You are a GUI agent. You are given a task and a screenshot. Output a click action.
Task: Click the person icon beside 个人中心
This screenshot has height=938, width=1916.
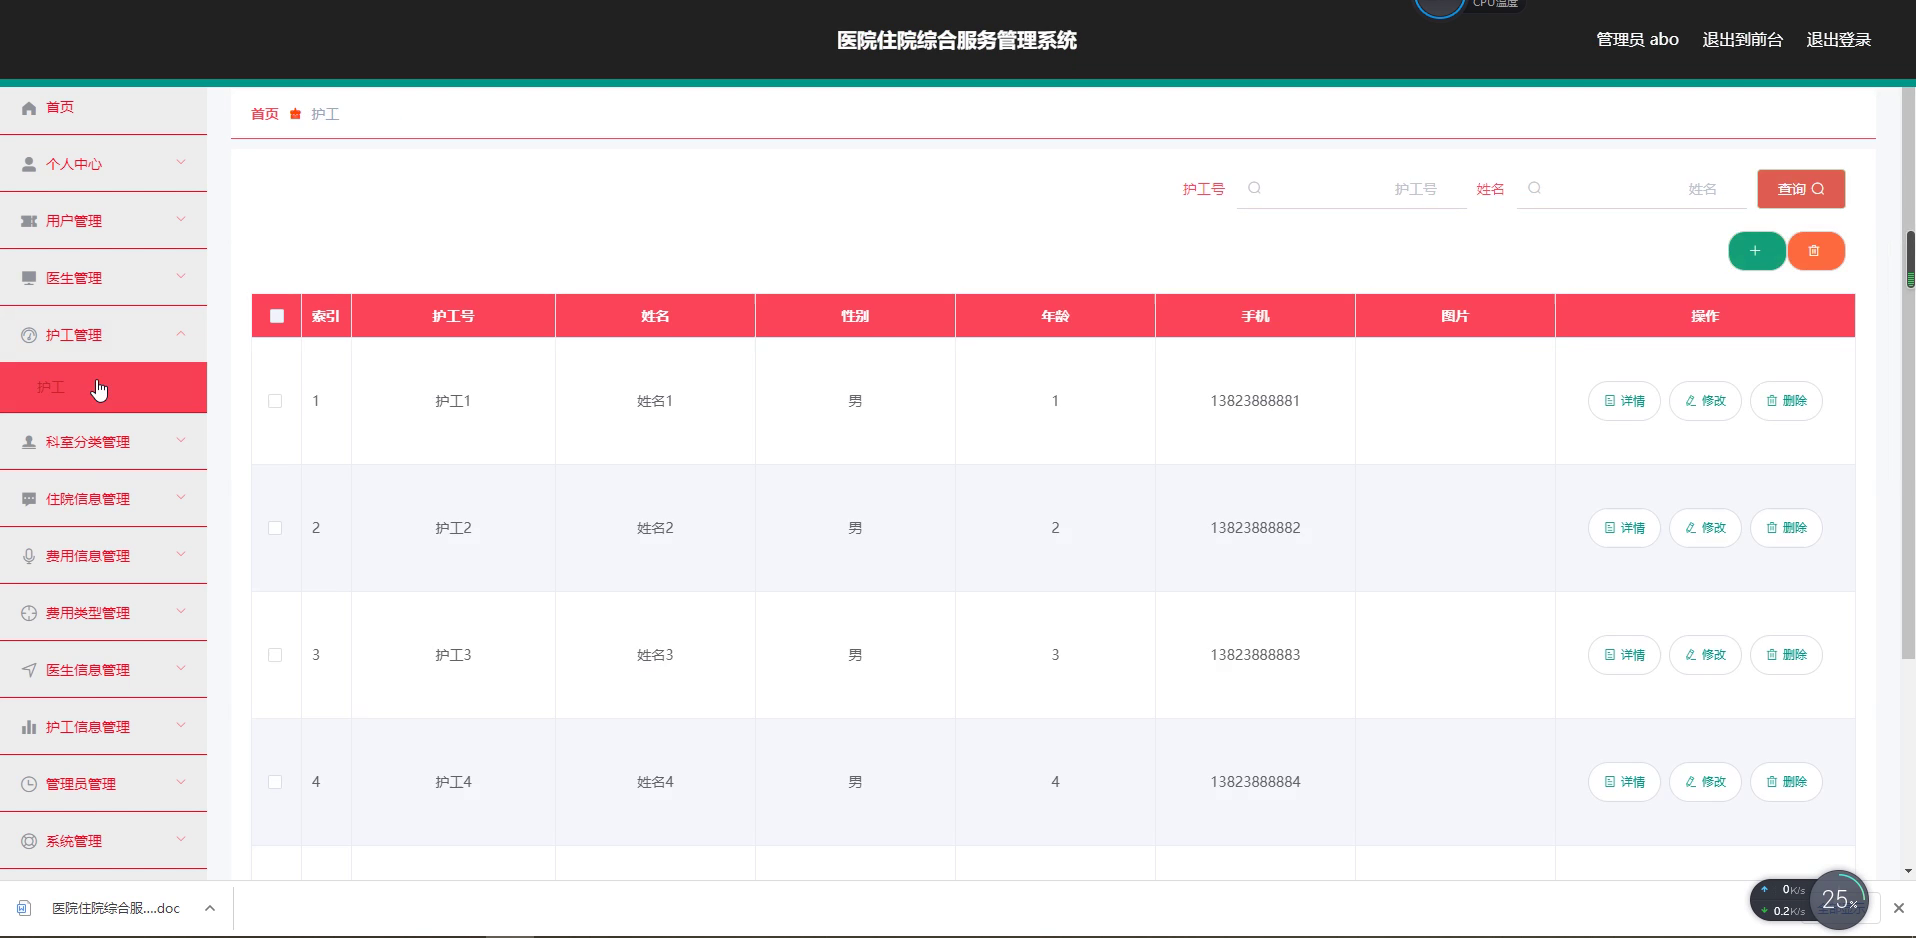pos(29,164)
